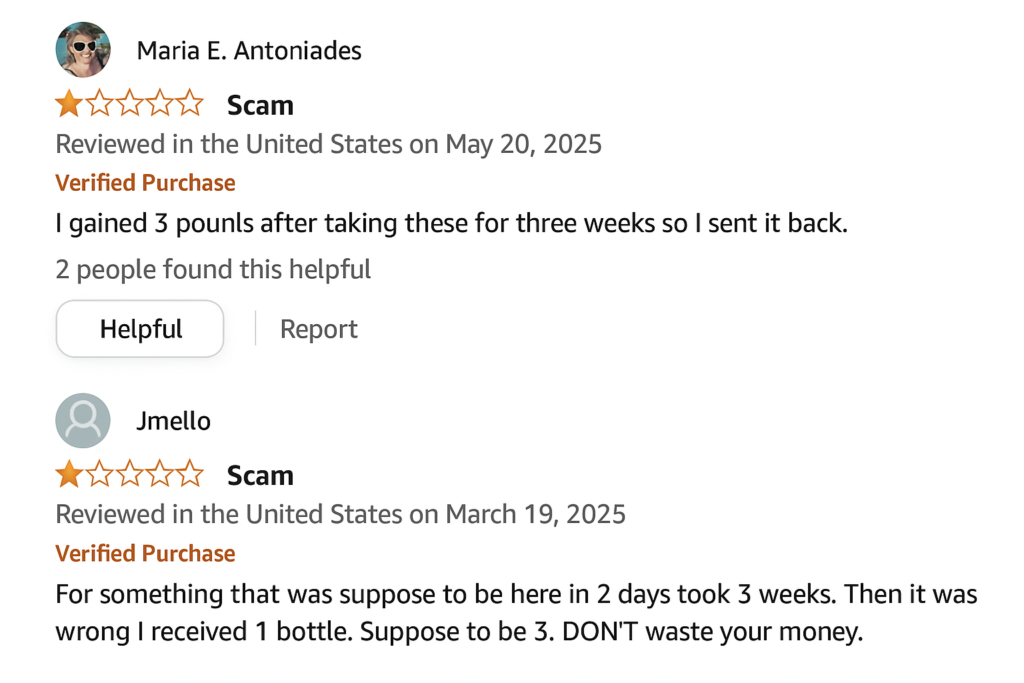Open Jmello's profile name link
This screenshot has width=1024, height=683.
click(173, 421)
